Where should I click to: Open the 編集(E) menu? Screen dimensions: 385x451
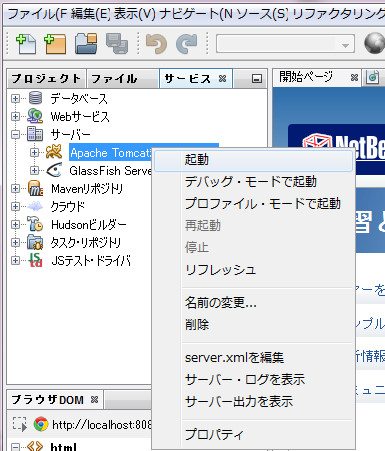(90, 14)
